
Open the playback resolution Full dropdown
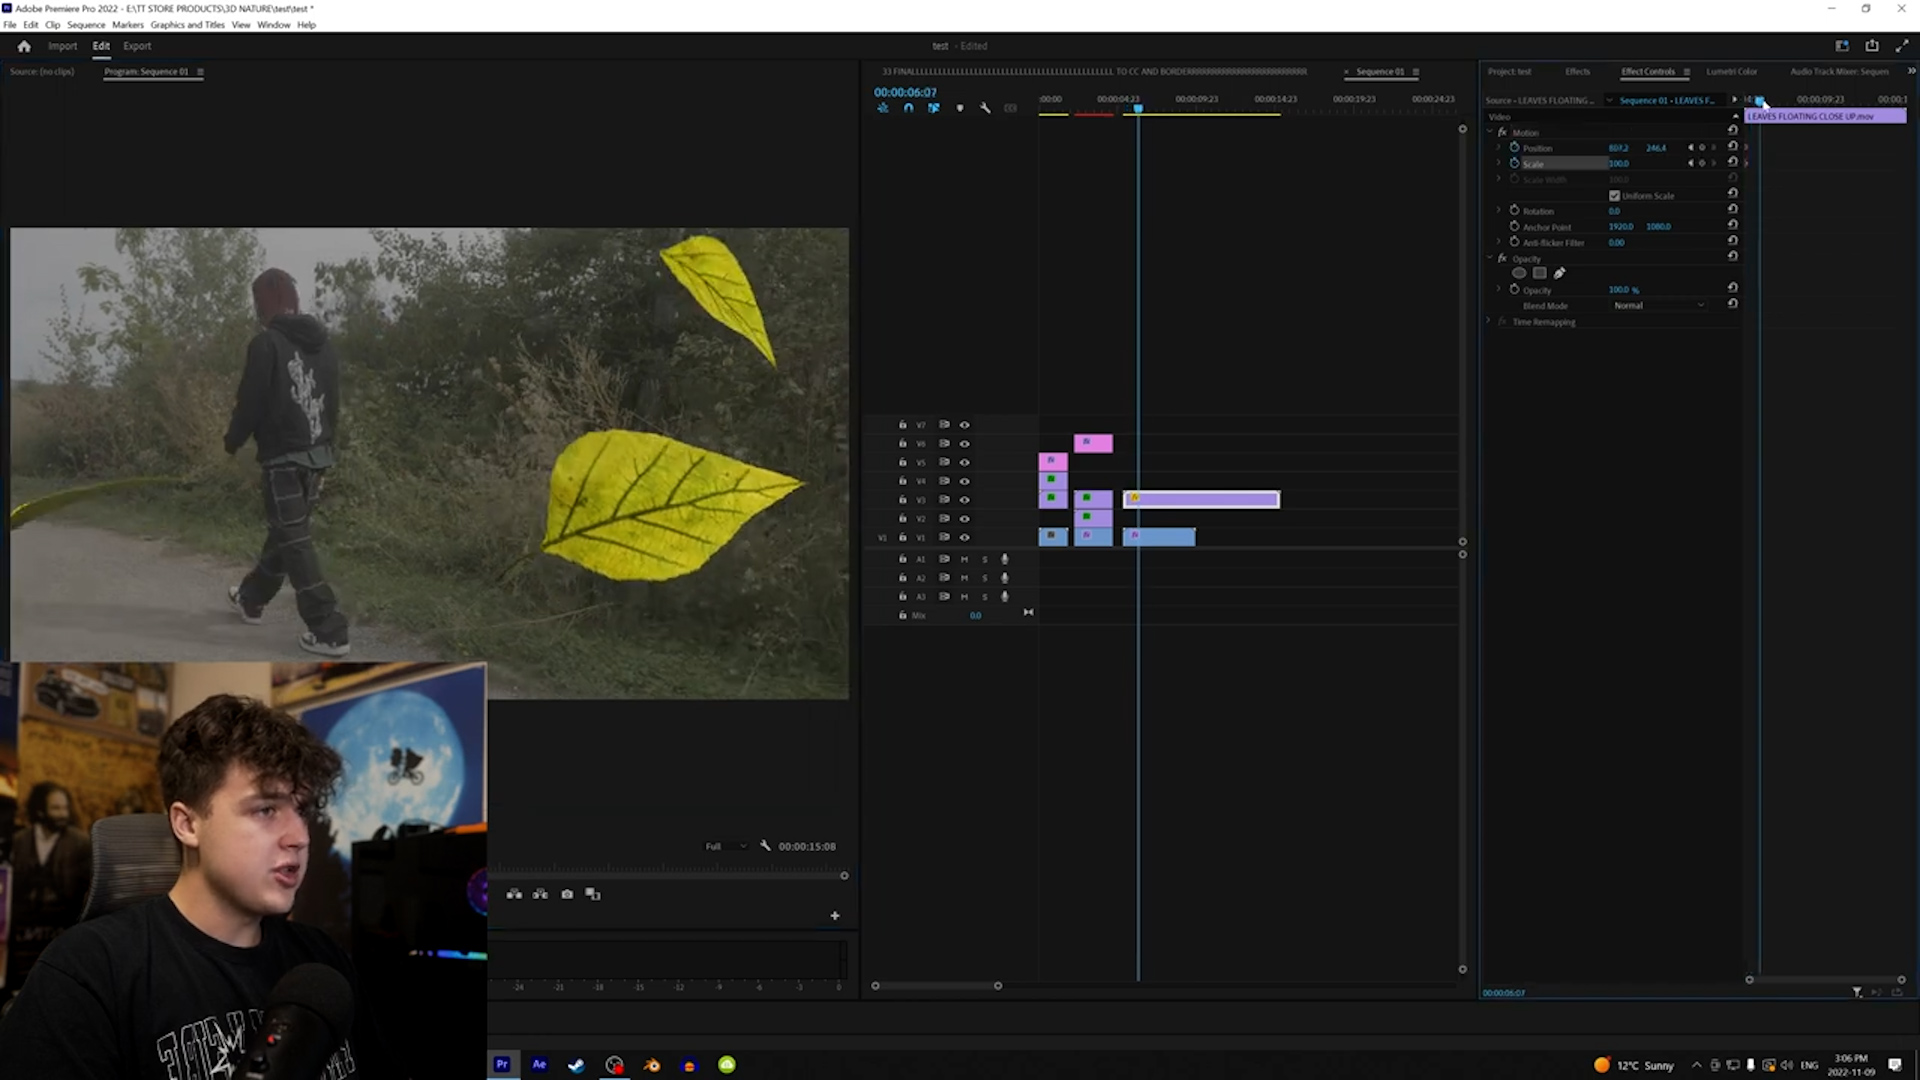pyautogui.click(x=725, y=846)
